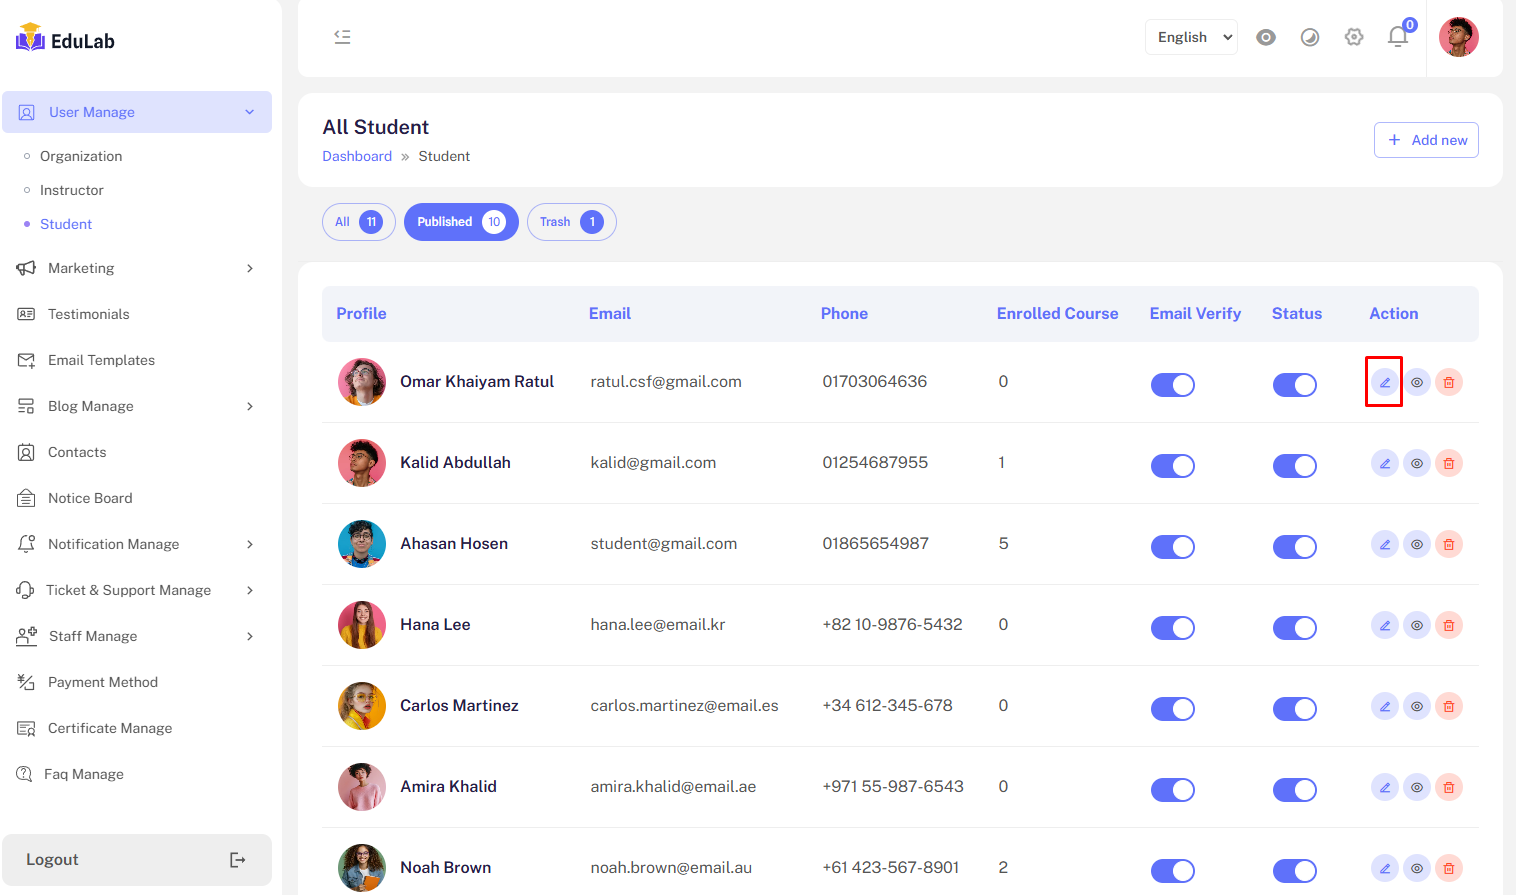Viewport: 1516px width, 895px height.
Task: Disable Email Verify for Kalid Abdullah
Action: 1172,466
